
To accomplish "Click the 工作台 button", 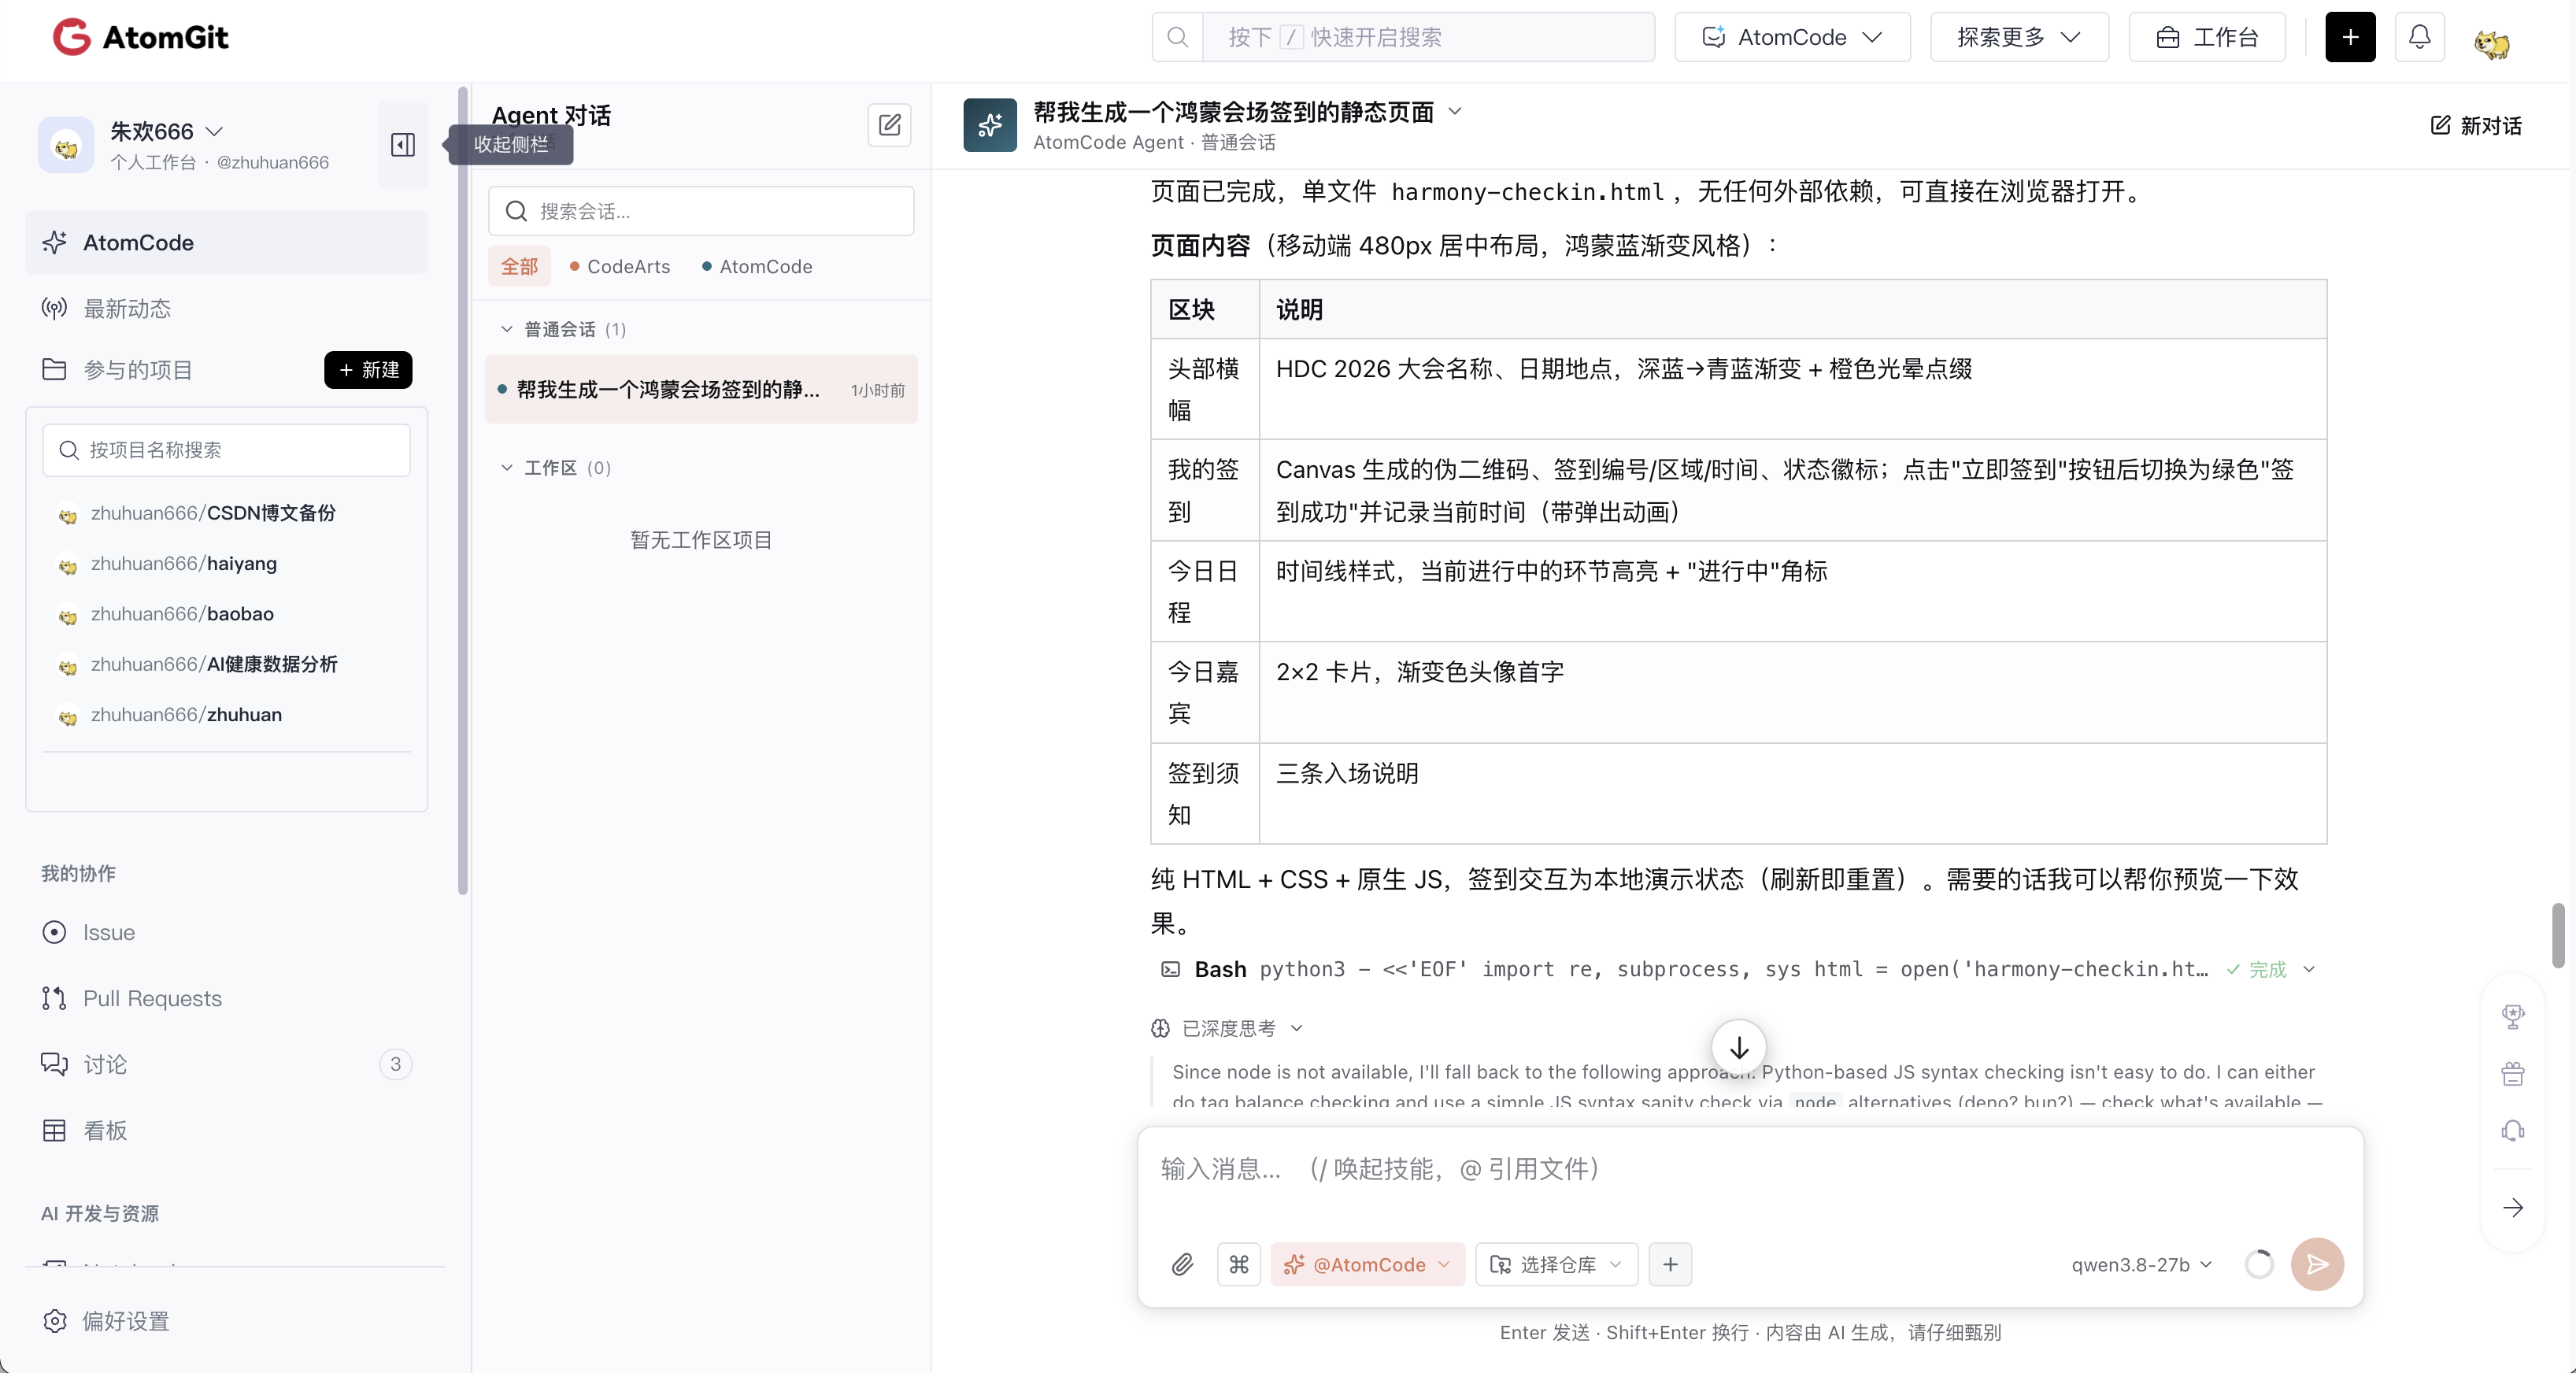I will (2207, 37).
